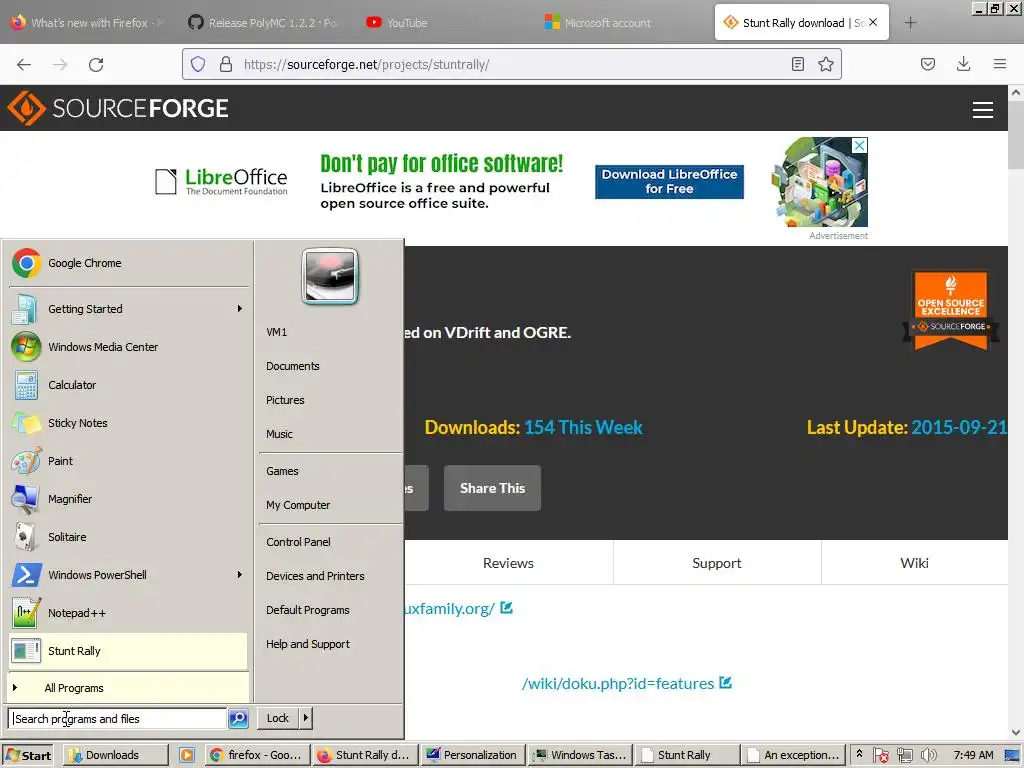Open Save to Pocket icon
The image size is (1024, 768).
pyautogui.click(x=927, y=64)
